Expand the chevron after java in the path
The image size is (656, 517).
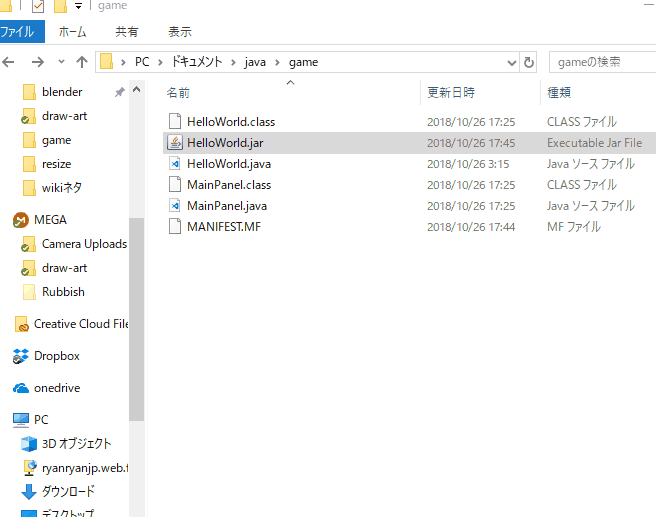277,62
